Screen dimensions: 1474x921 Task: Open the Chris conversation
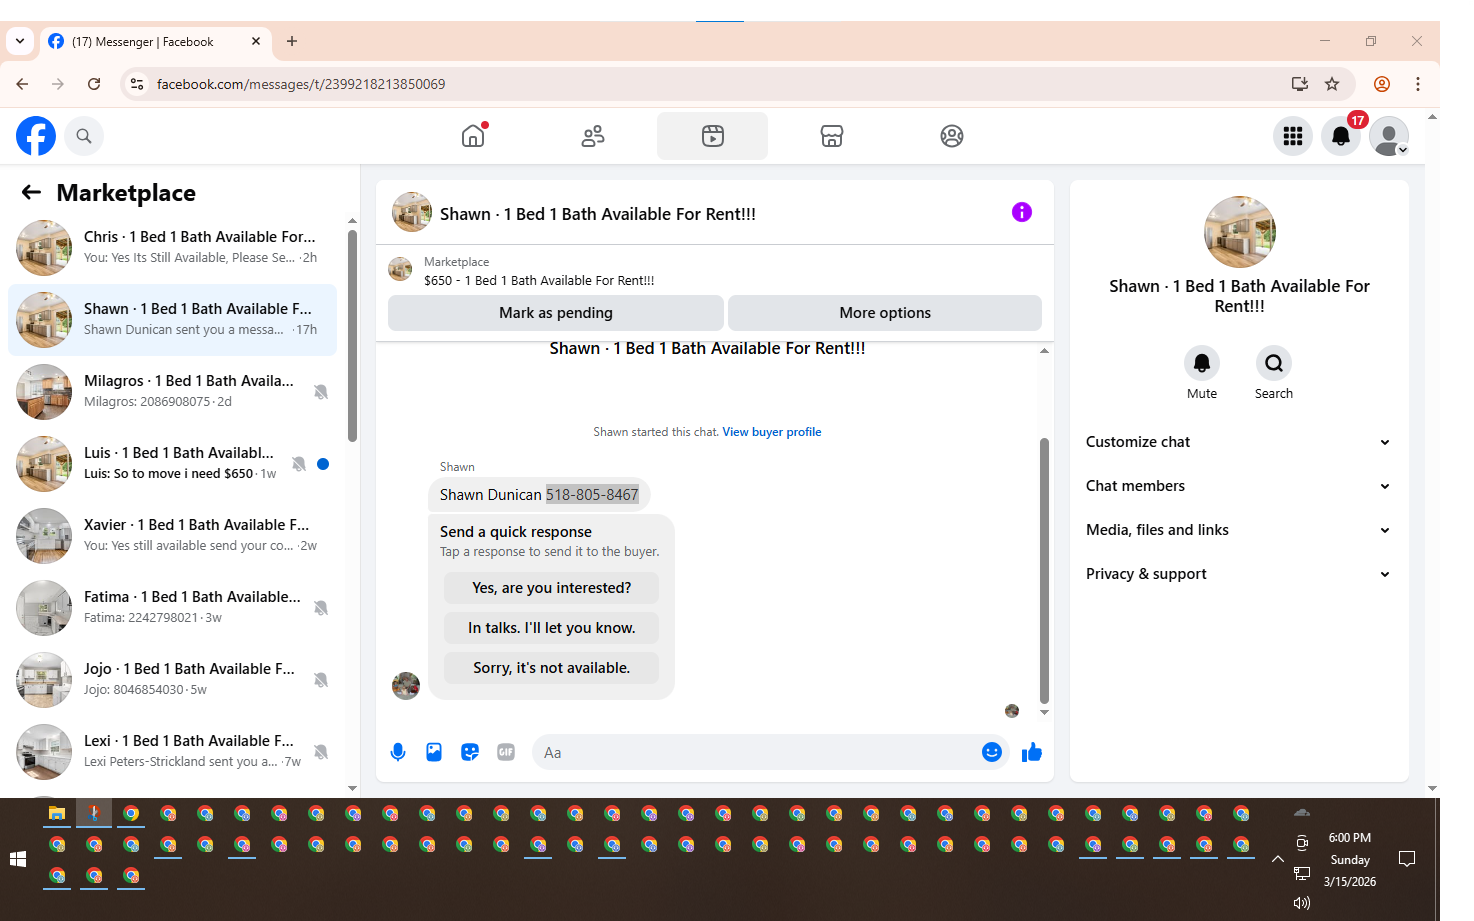(x=173, y=248)
